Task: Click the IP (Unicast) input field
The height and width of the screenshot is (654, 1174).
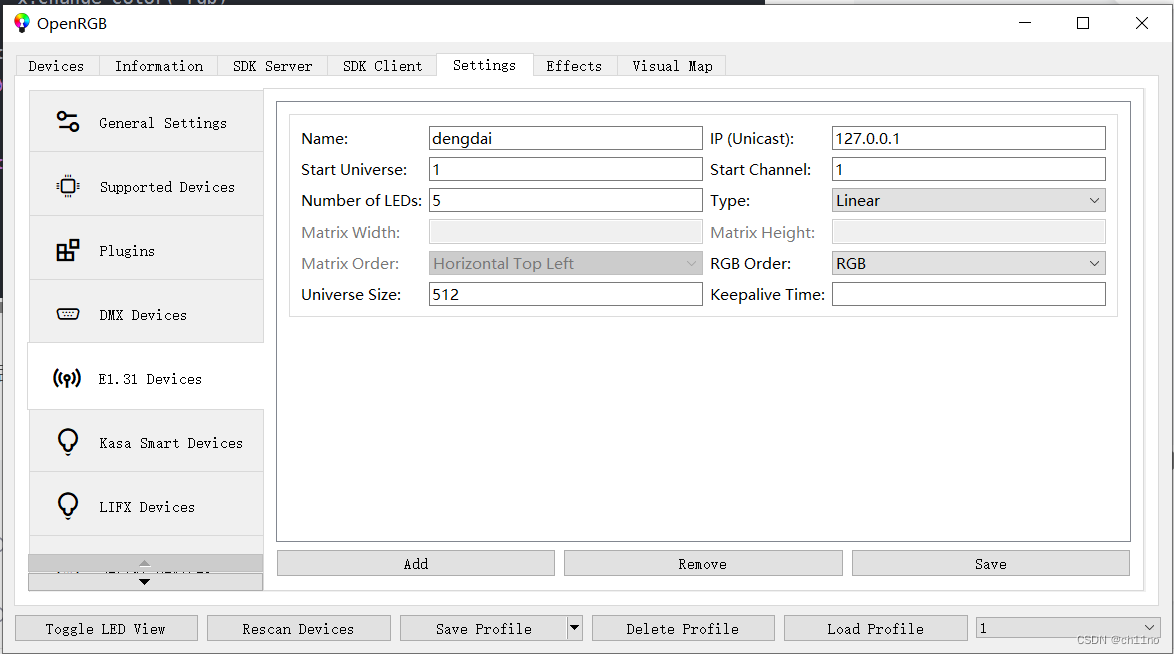Action: [968, 139]
